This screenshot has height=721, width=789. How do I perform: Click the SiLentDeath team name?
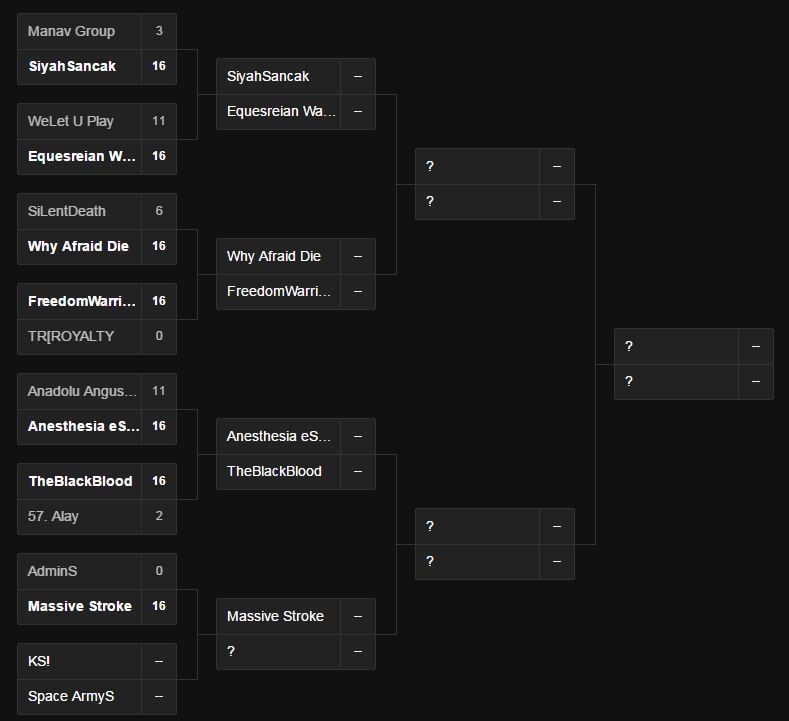click(x=67, y=211)
